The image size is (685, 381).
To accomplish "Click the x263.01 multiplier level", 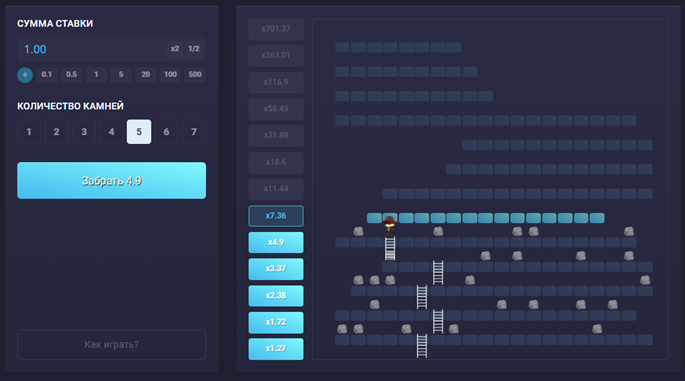I will [x=276, y=55].
